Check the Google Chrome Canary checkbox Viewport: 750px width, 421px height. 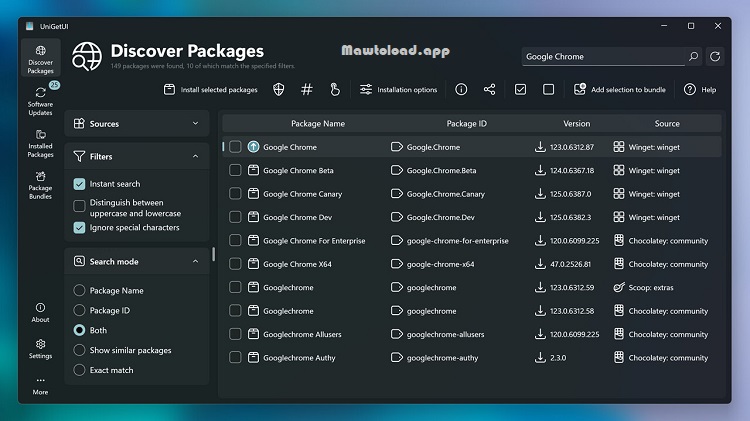235,194
